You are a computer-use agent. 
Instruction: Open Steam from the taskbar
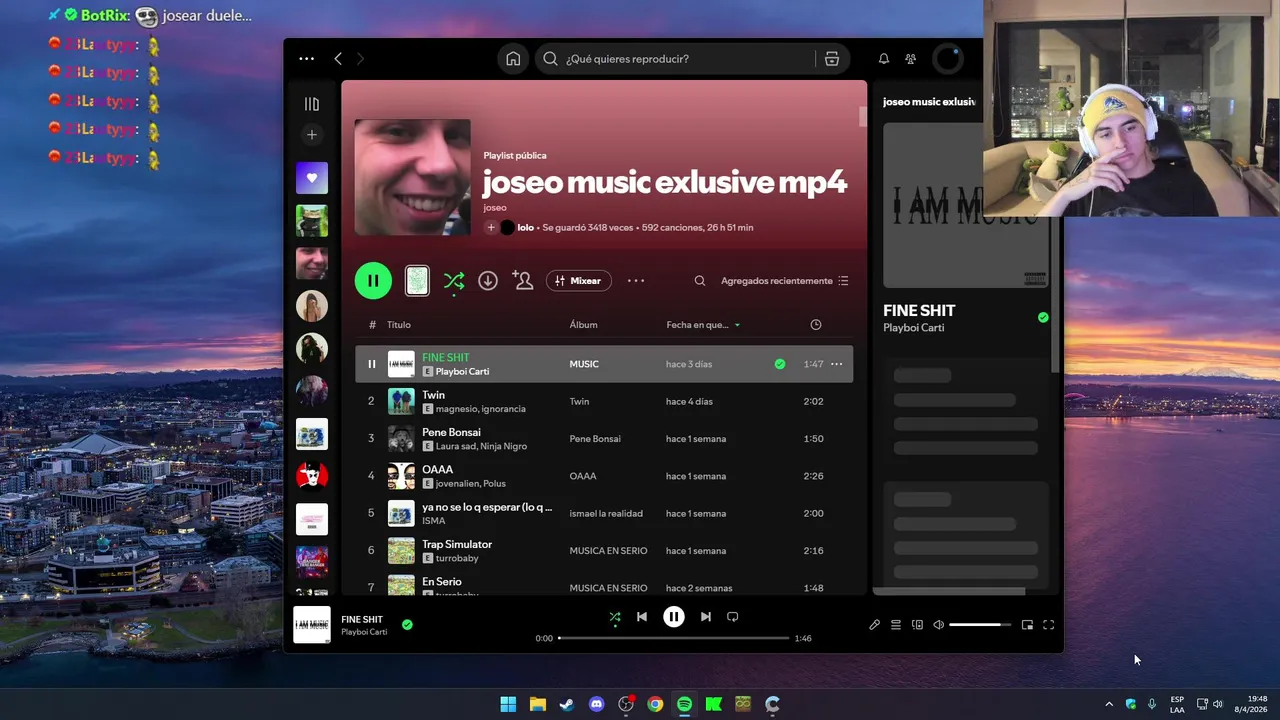coord(567,704)
